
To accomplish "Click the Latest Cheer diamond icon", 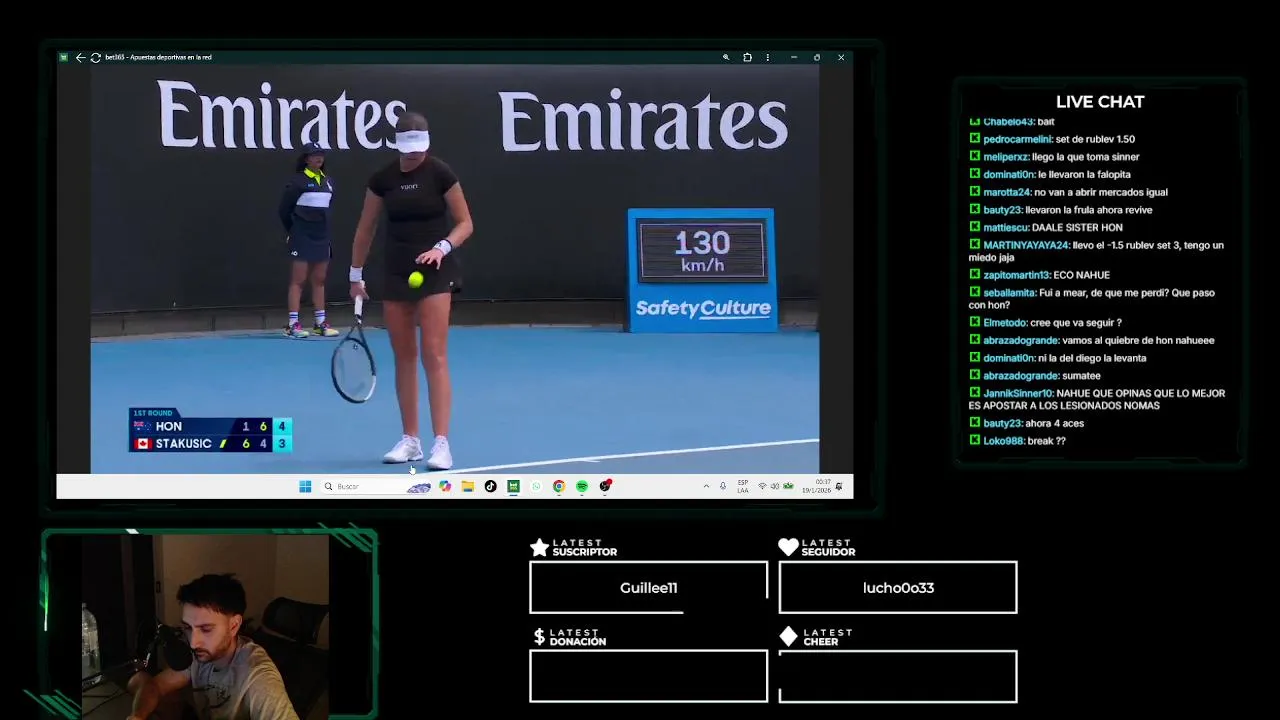I will (788, 636).
